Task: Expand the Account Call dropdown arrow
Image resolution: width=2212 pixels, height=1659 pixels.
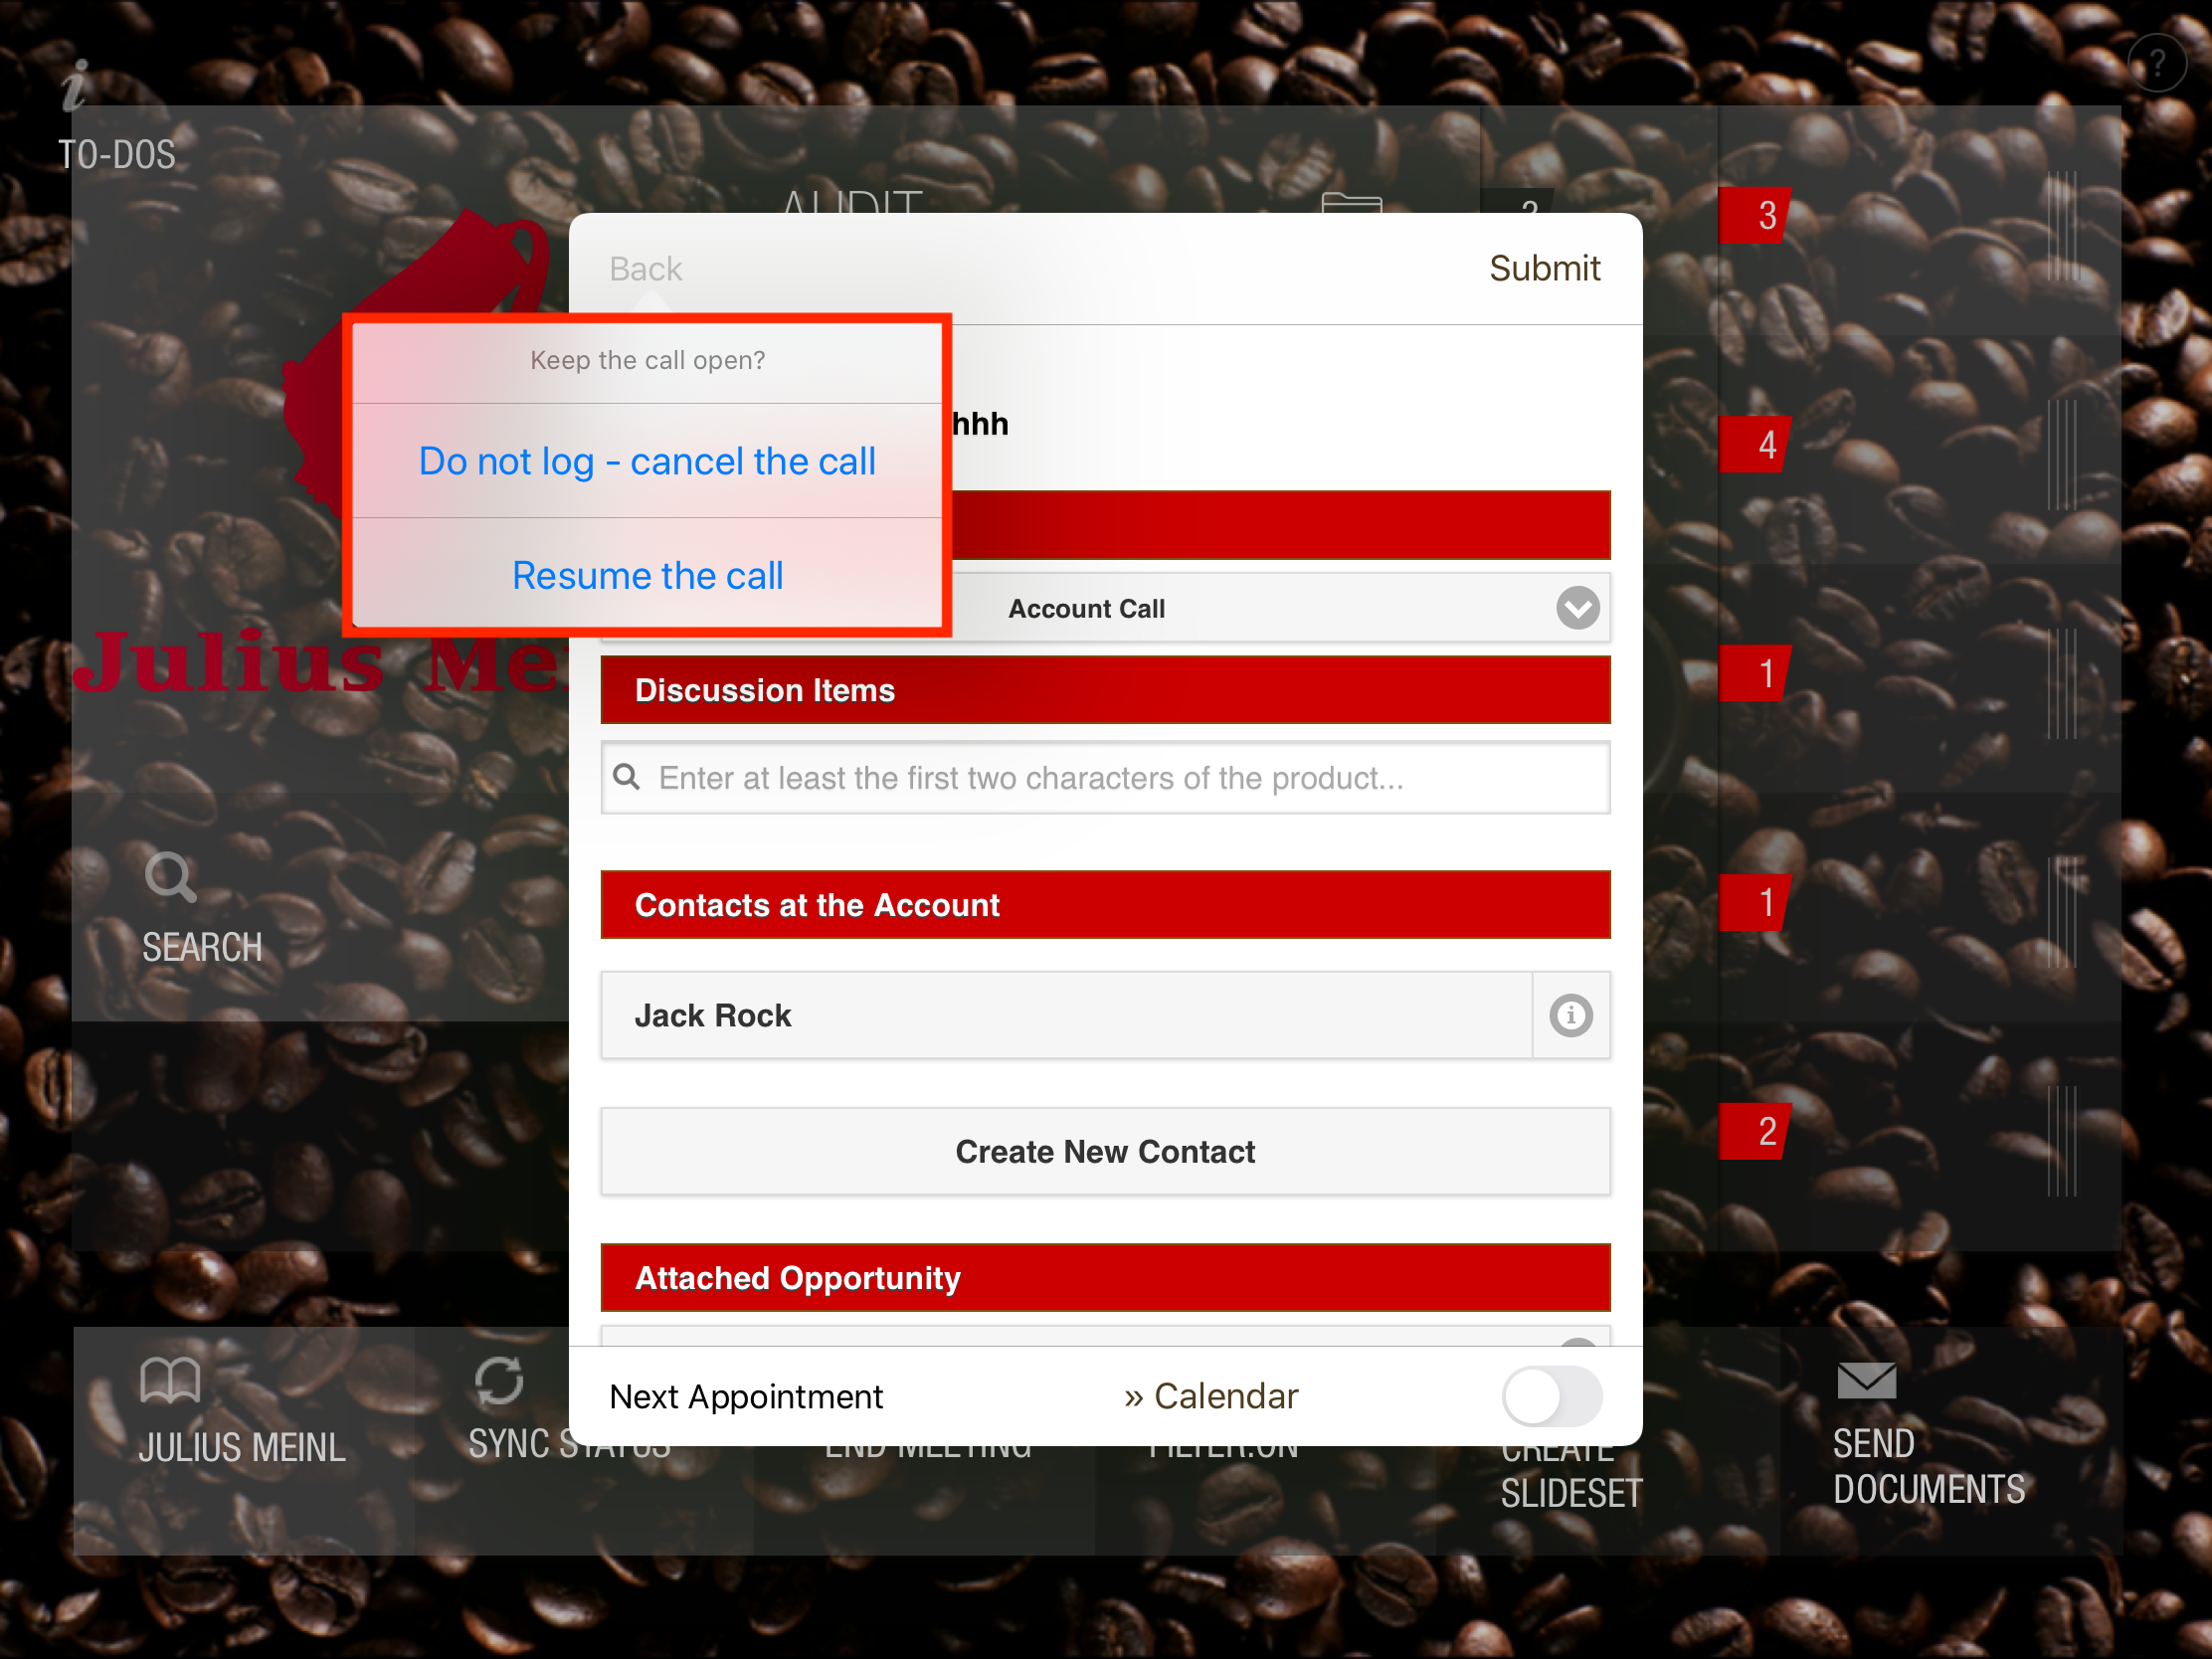Action: 1577,608
